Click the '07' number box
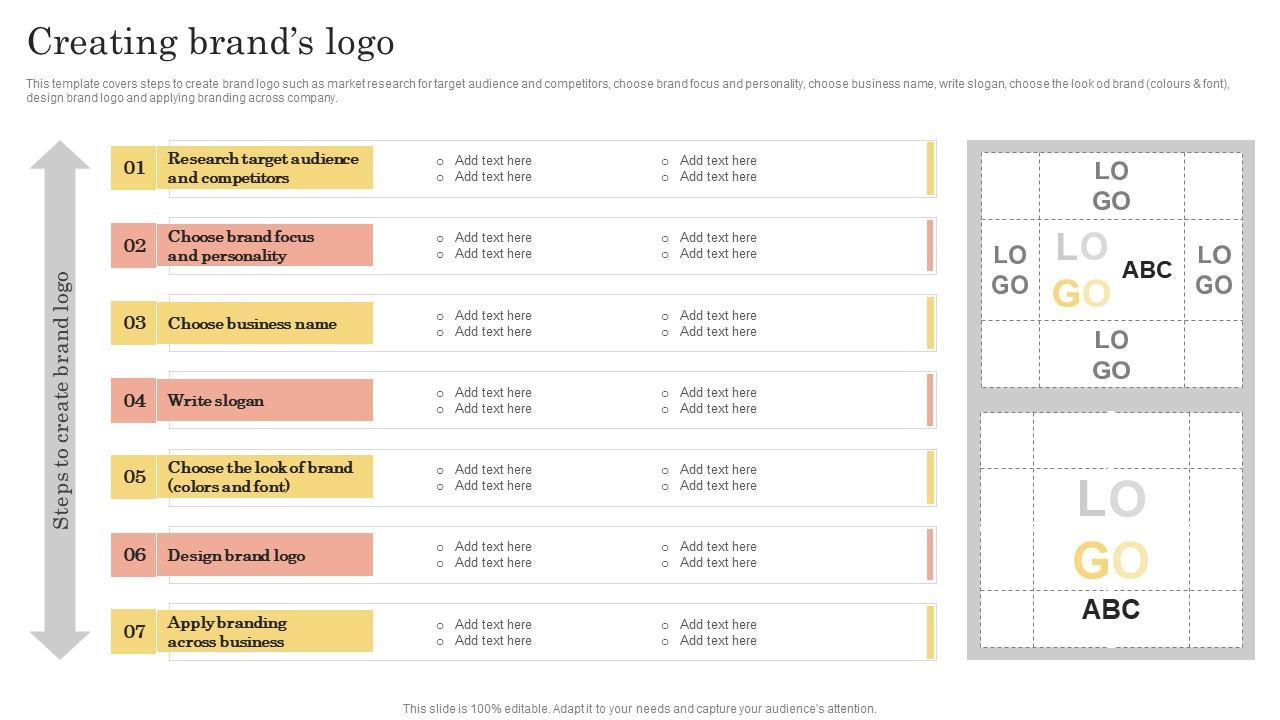Screen dimensions: 1280x720 click(x=134, y=632)
